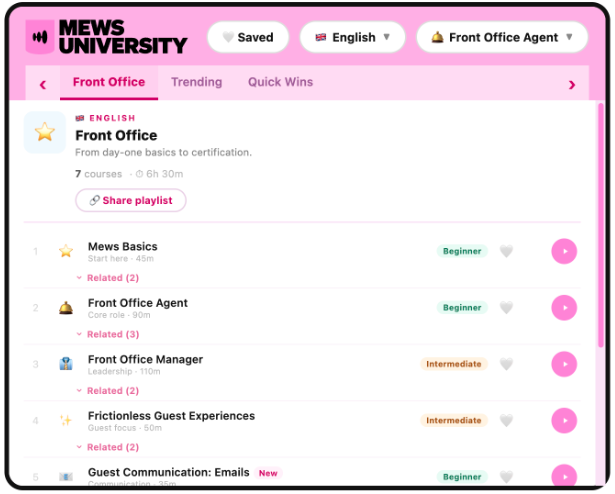Click the Mews Basics star icon
Image resolution: width=615 pixels, height=494 pixels.
click(66, 251)
